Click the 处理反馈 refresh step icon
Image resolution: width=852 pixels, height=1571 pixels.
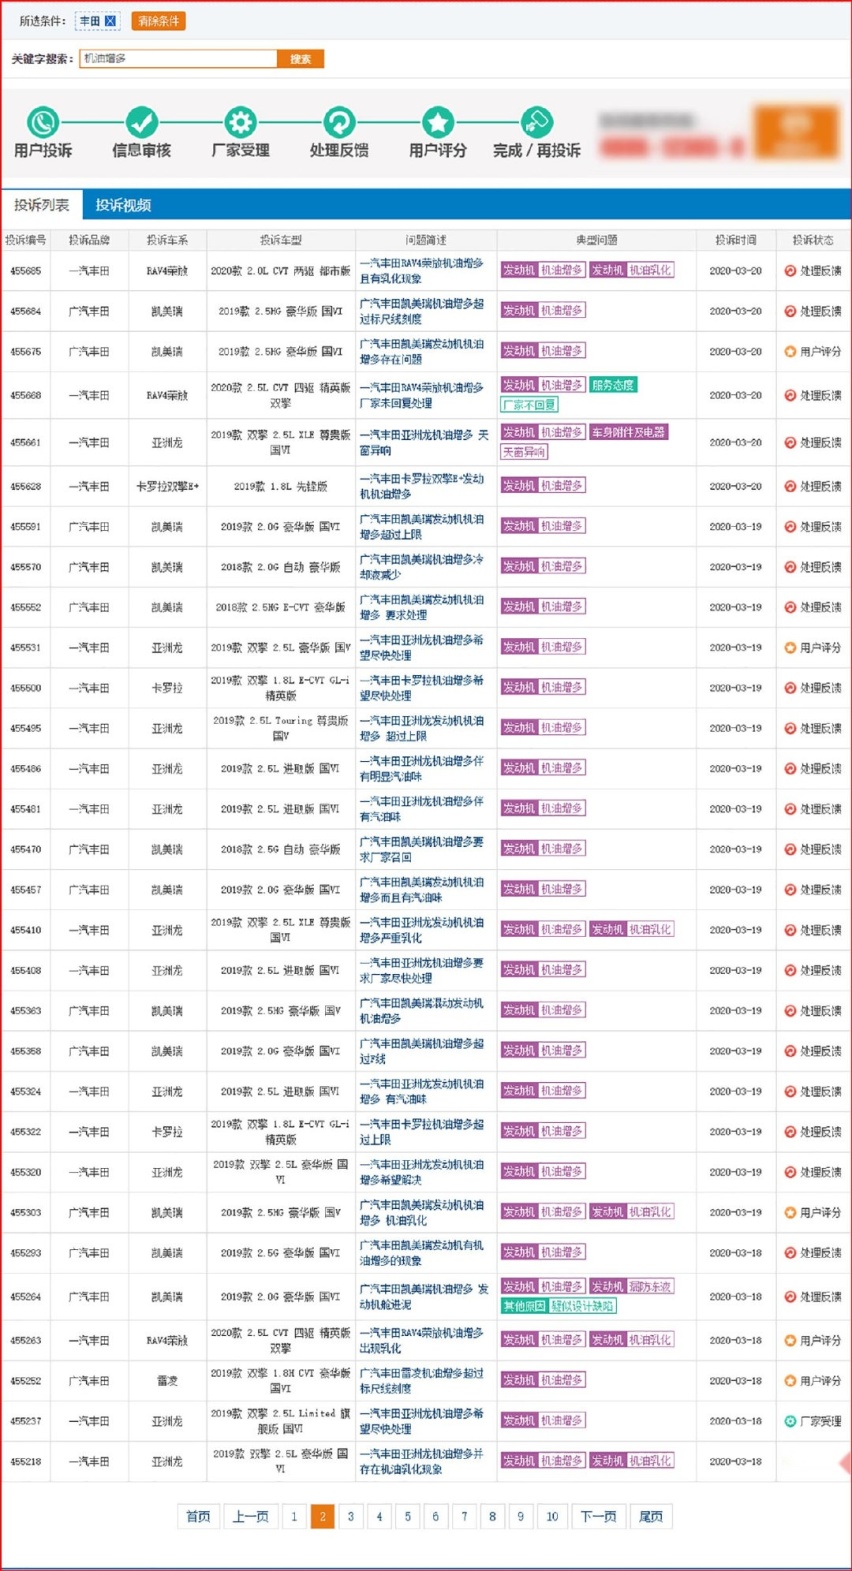pos(339,122)
